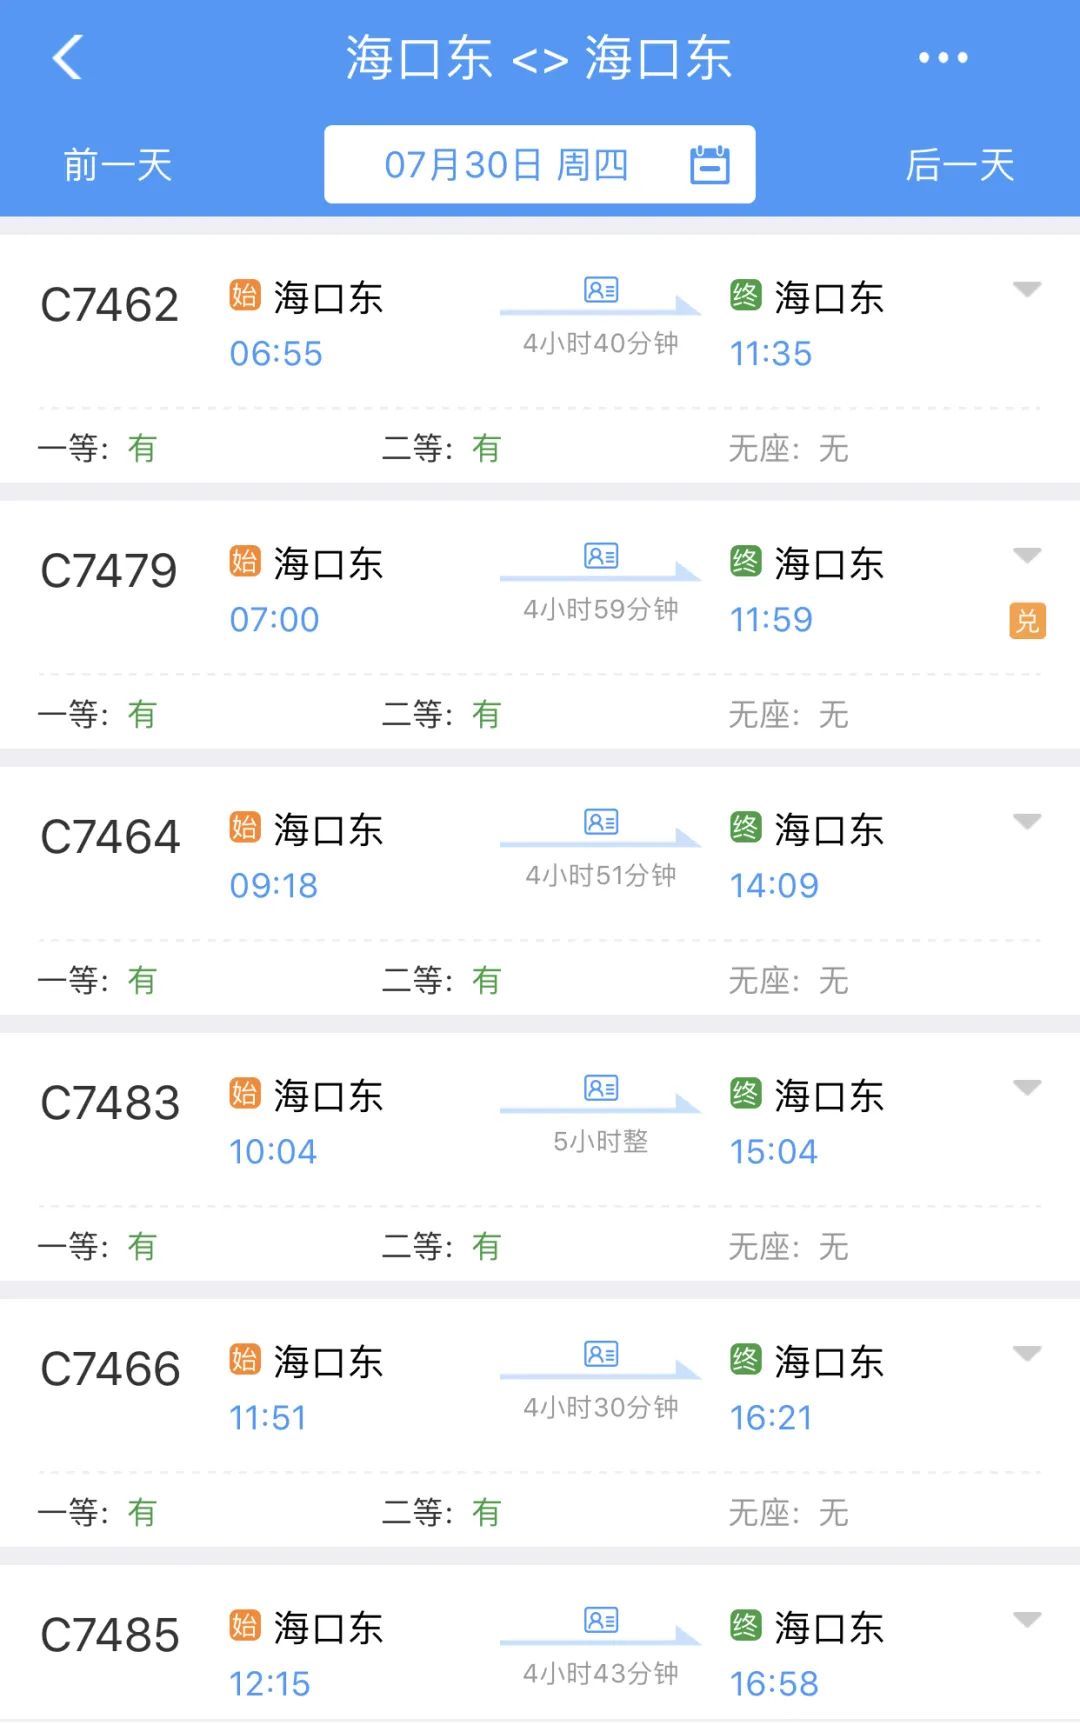Open the calendar date picker icon
The image size is (1080, 1725).
pyautogui.click(x=710, y=165)
